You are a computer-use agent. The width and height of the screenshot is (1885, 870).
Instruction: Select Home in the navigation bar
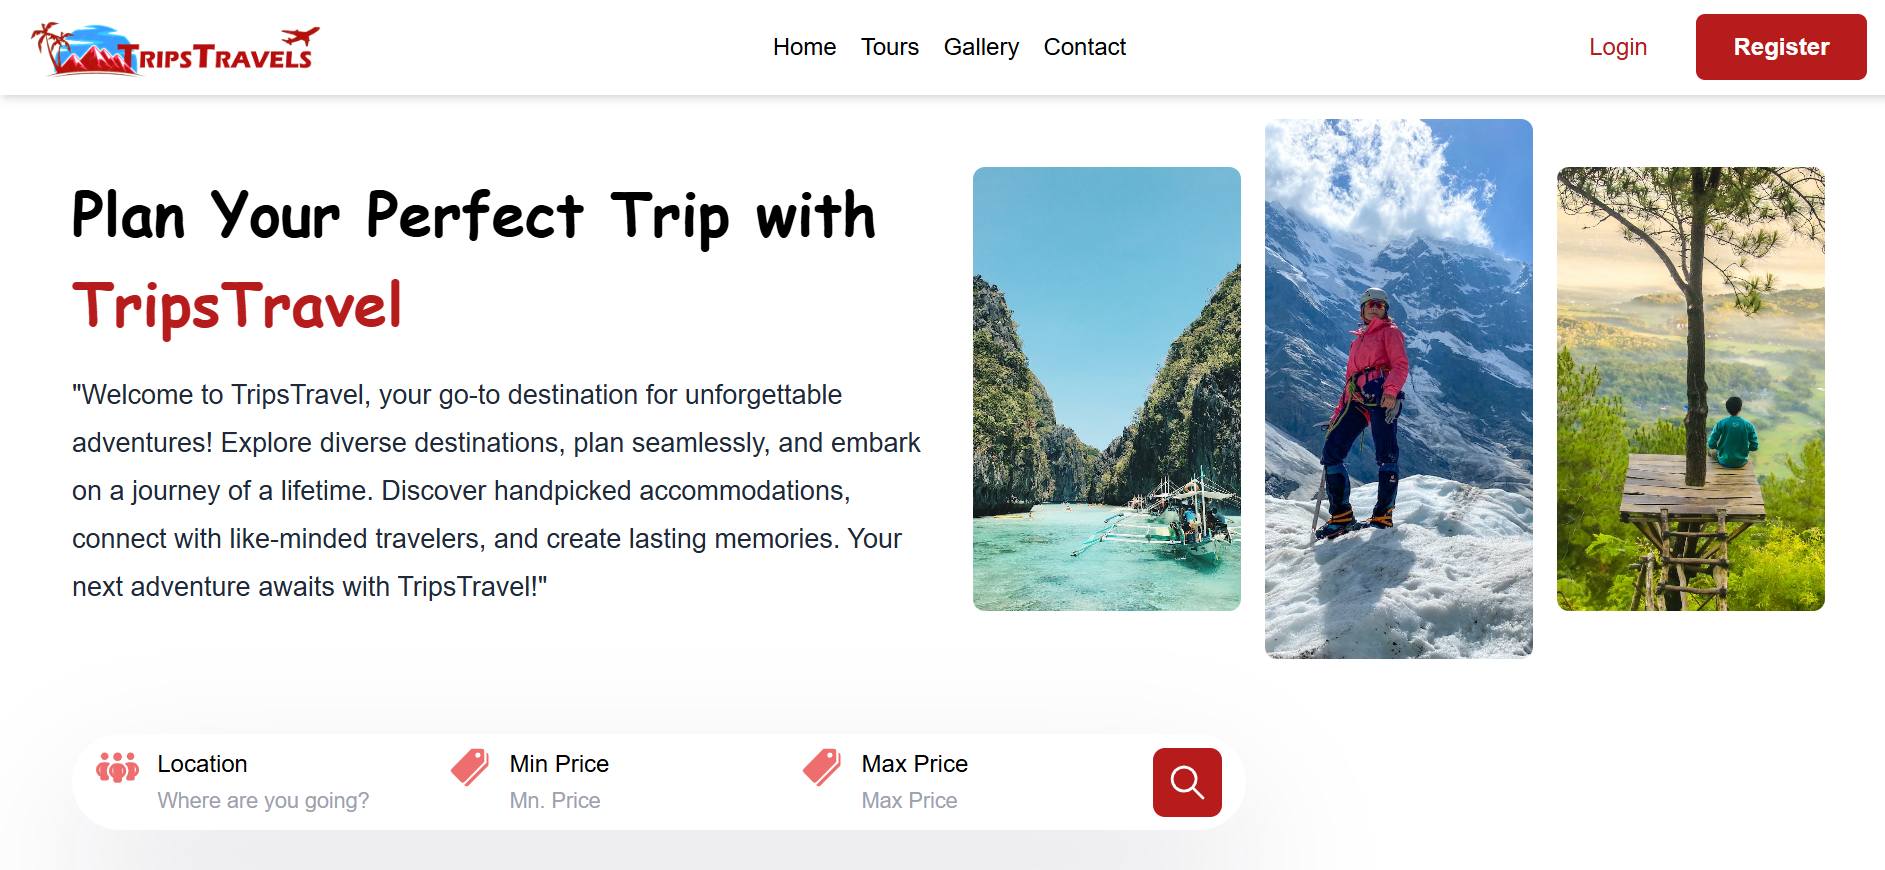pyautogui.click(x=804, y=47)
